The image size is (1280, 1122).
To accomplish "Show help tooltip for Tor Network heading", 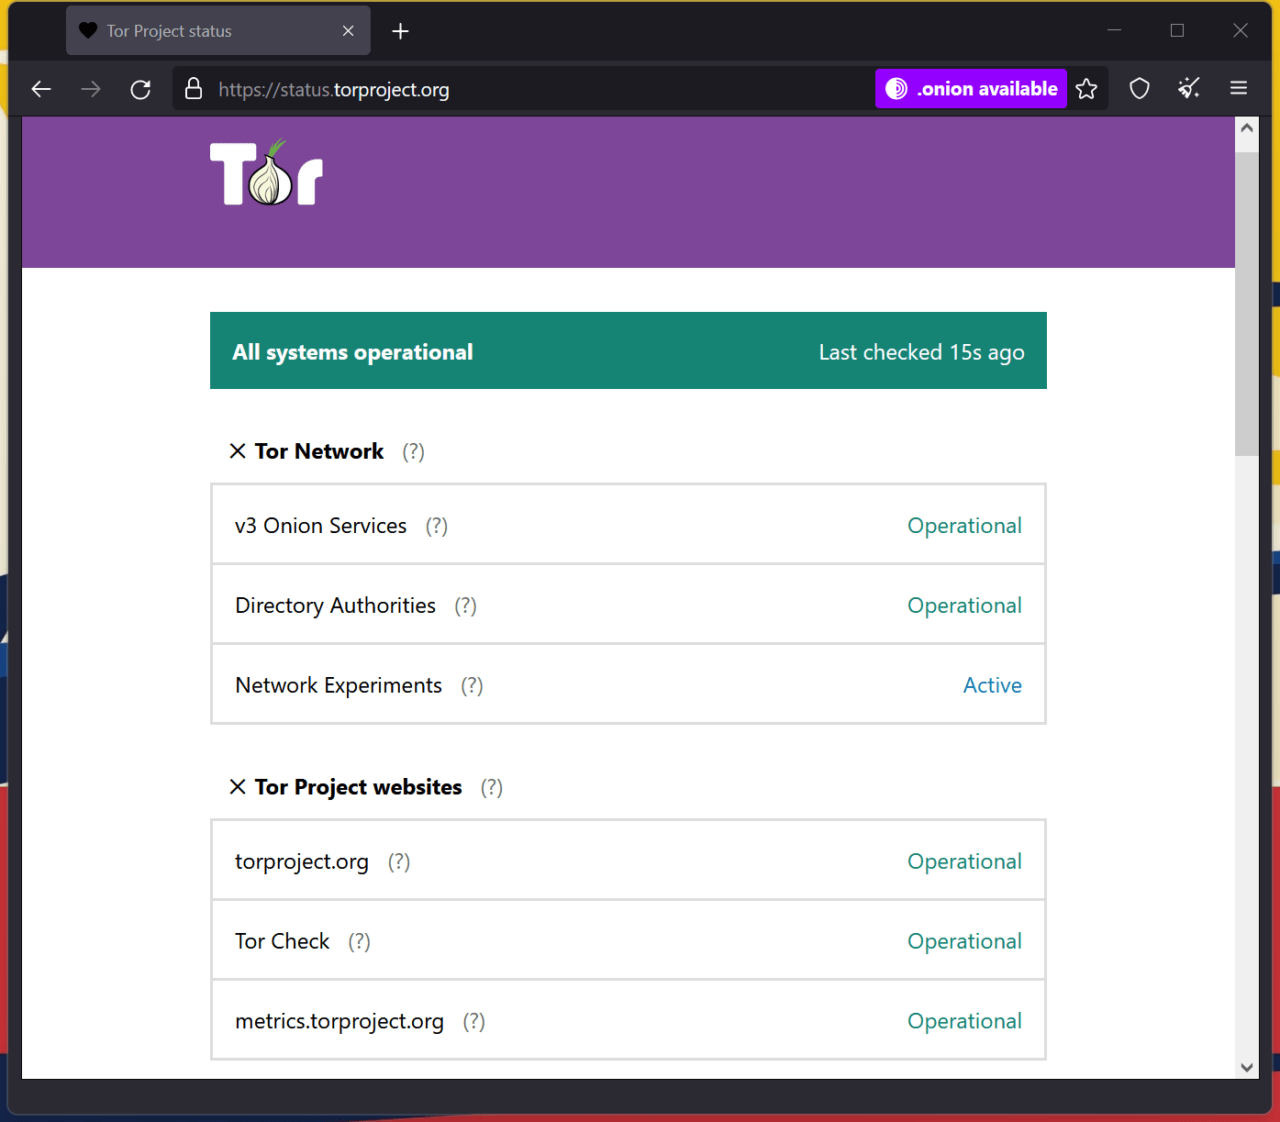I will click(x=413, y=452).
